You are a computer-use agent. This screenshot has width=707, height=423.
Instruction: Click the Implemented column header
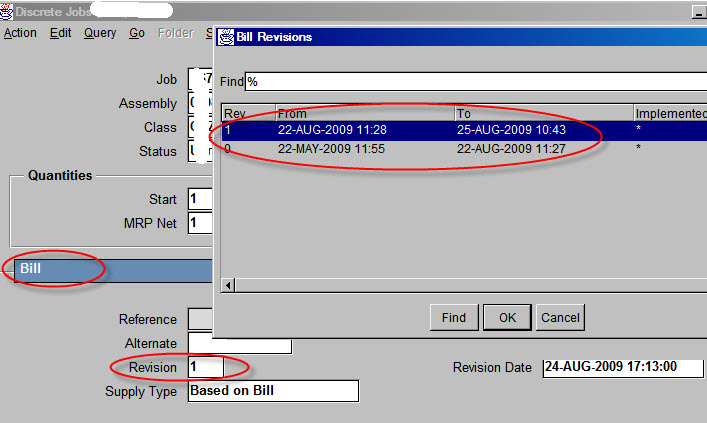pos(670,113)
